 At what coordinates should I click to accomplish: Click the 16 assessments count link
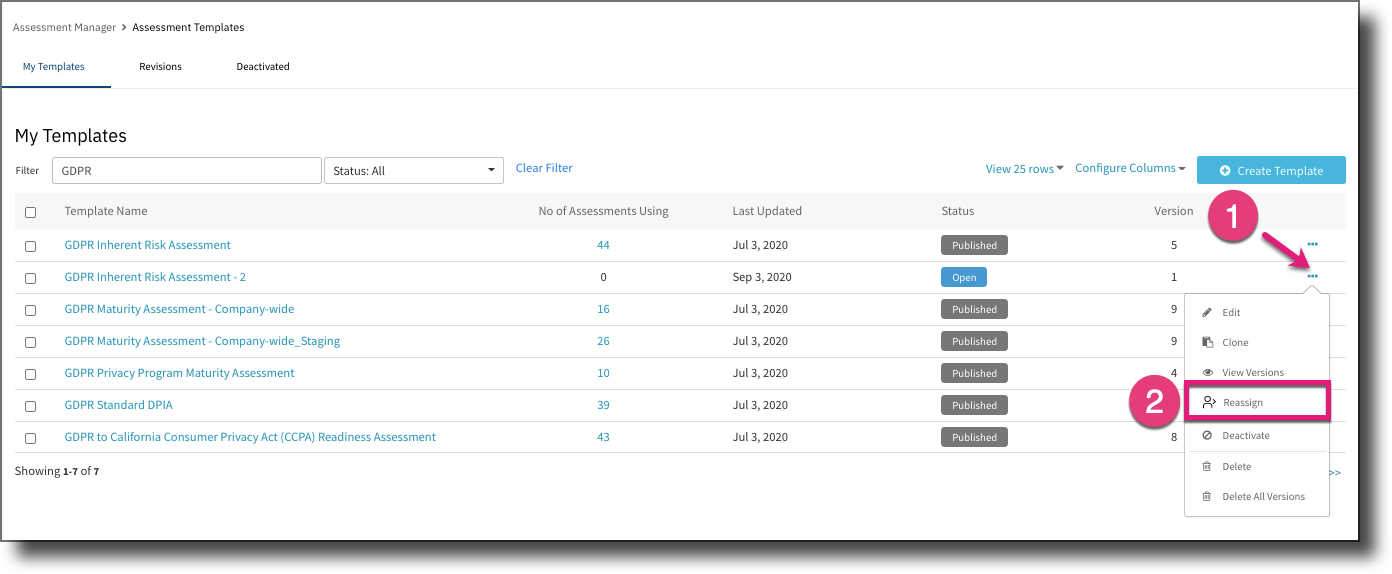(603, 309)
